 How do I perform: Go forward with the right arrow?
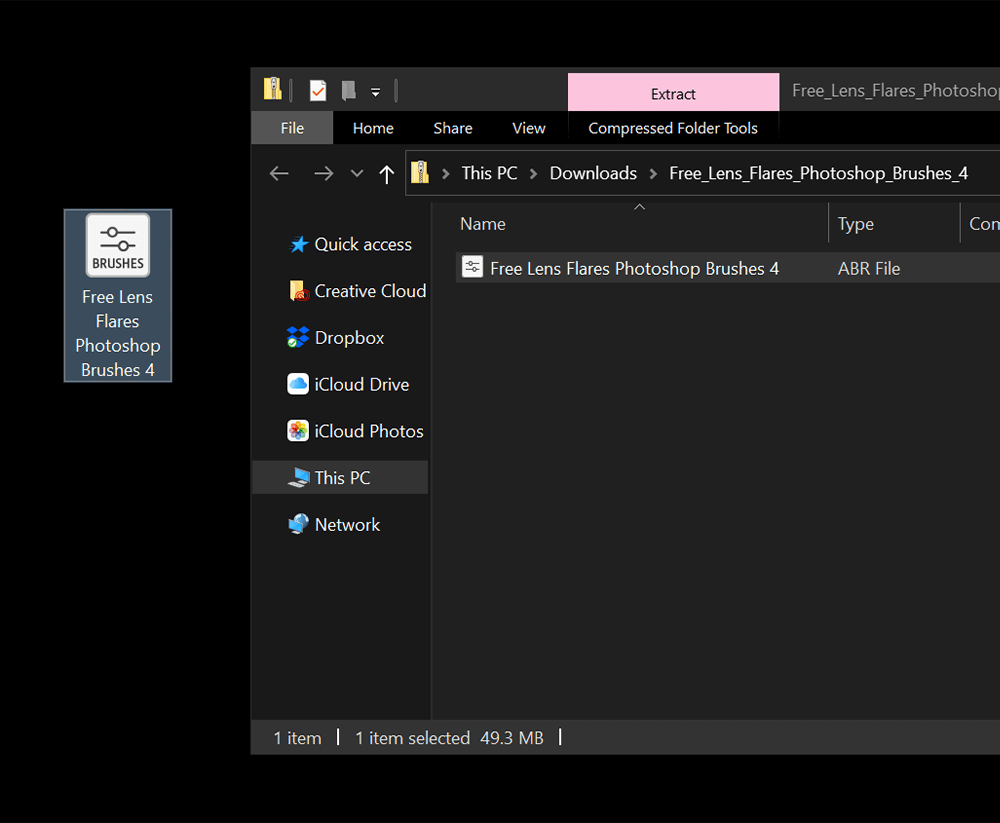(323, 174)
